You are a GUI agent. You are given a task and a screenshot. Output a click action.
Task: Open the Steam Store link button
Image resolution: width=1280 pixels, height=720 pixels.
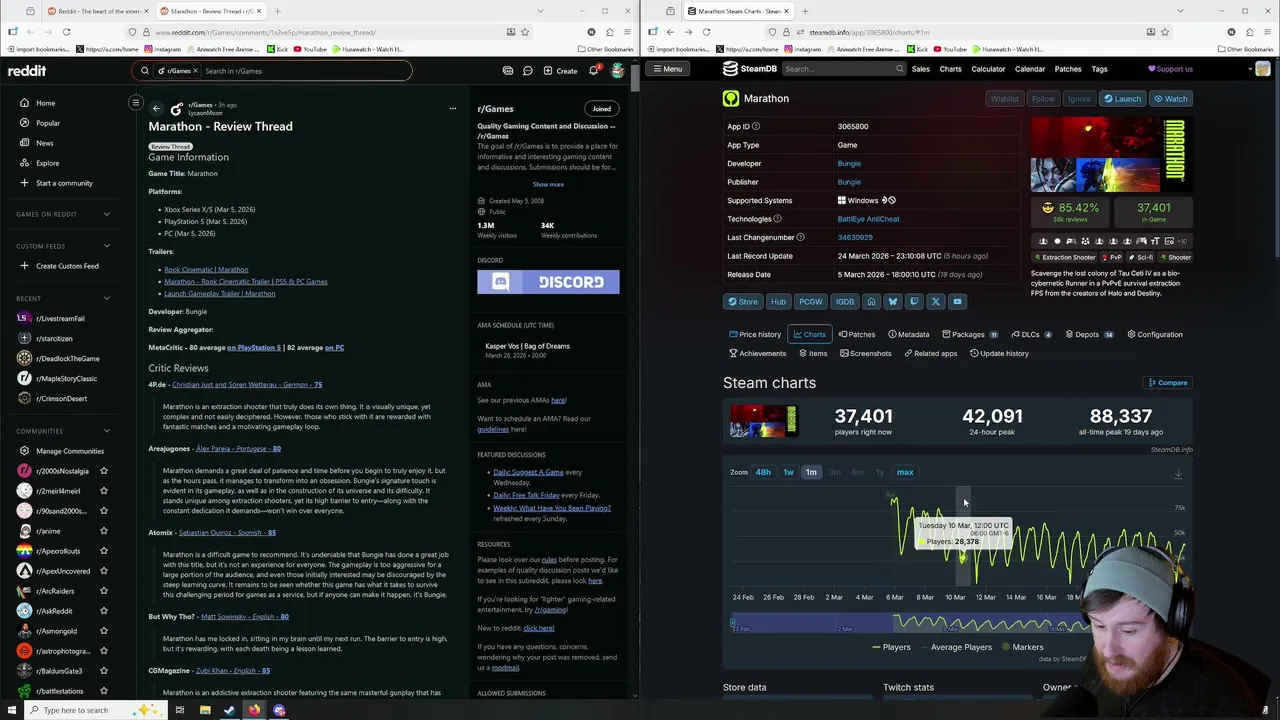[x=742, y=301]
